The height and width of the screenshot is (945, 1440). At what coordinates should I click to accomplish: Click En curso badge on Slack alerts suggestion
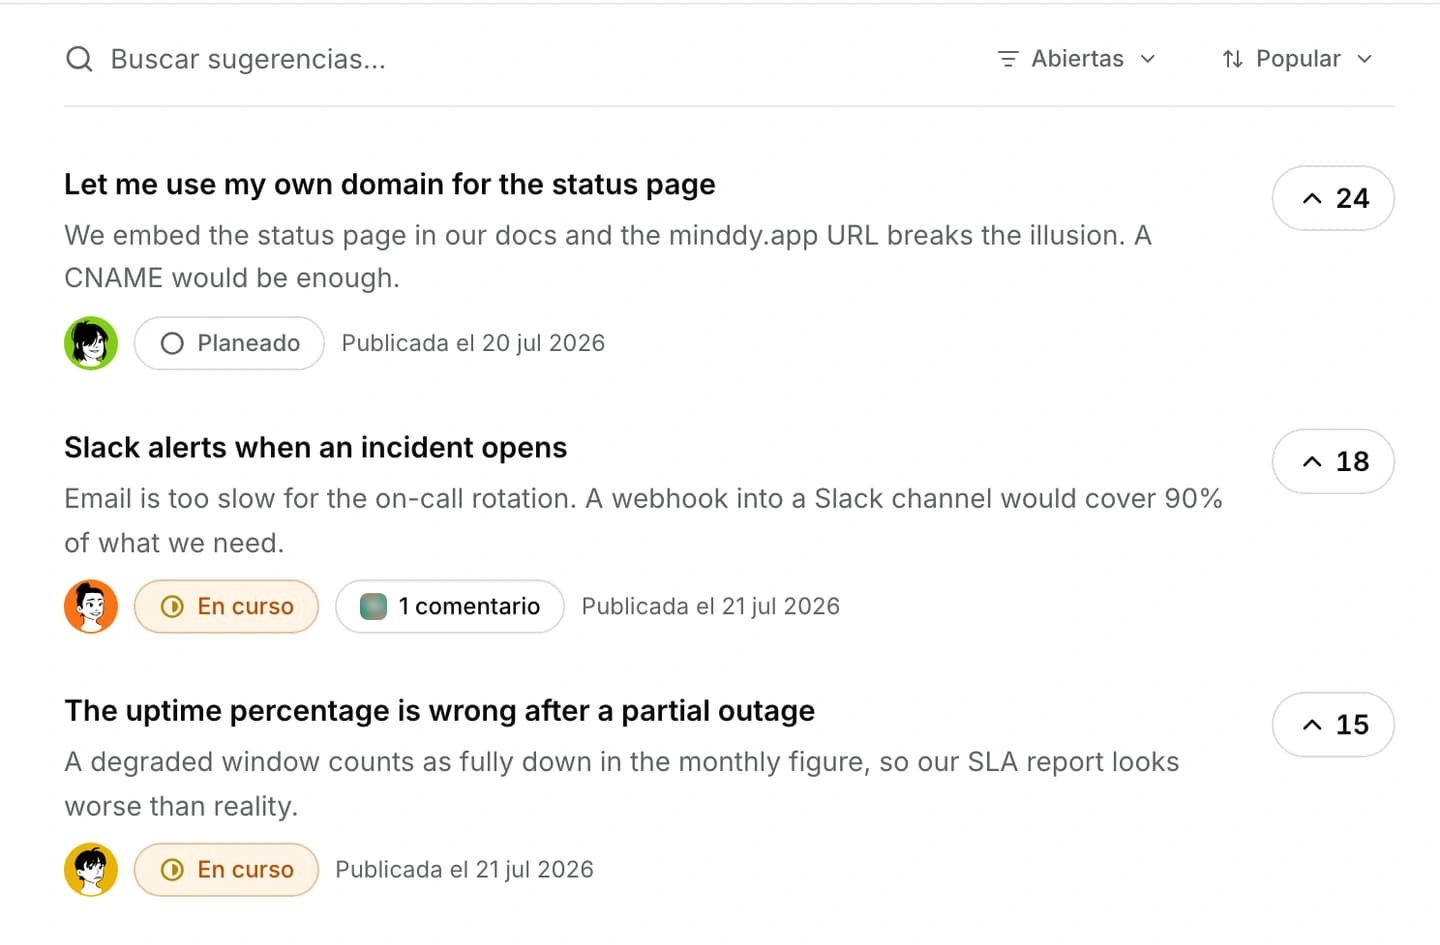(x=226, y=606)
